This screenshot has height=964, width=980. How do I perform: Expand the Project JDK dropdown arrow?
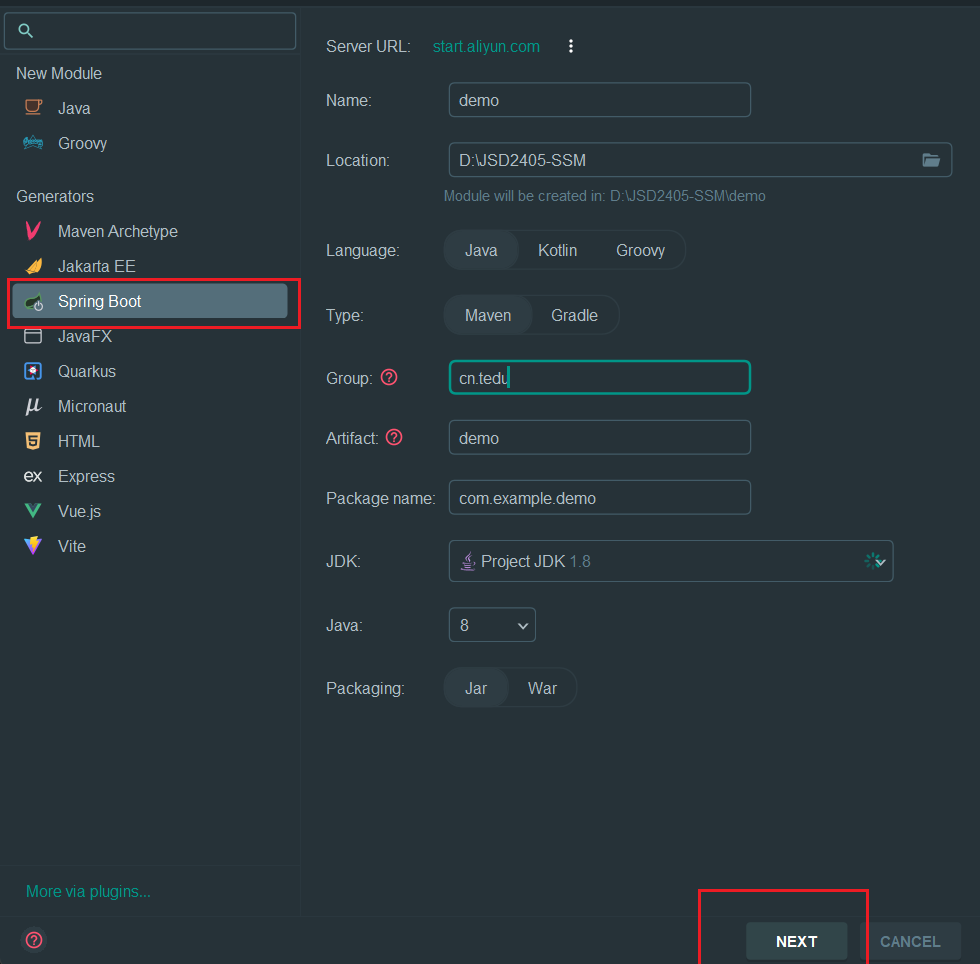tap(881, 561)
